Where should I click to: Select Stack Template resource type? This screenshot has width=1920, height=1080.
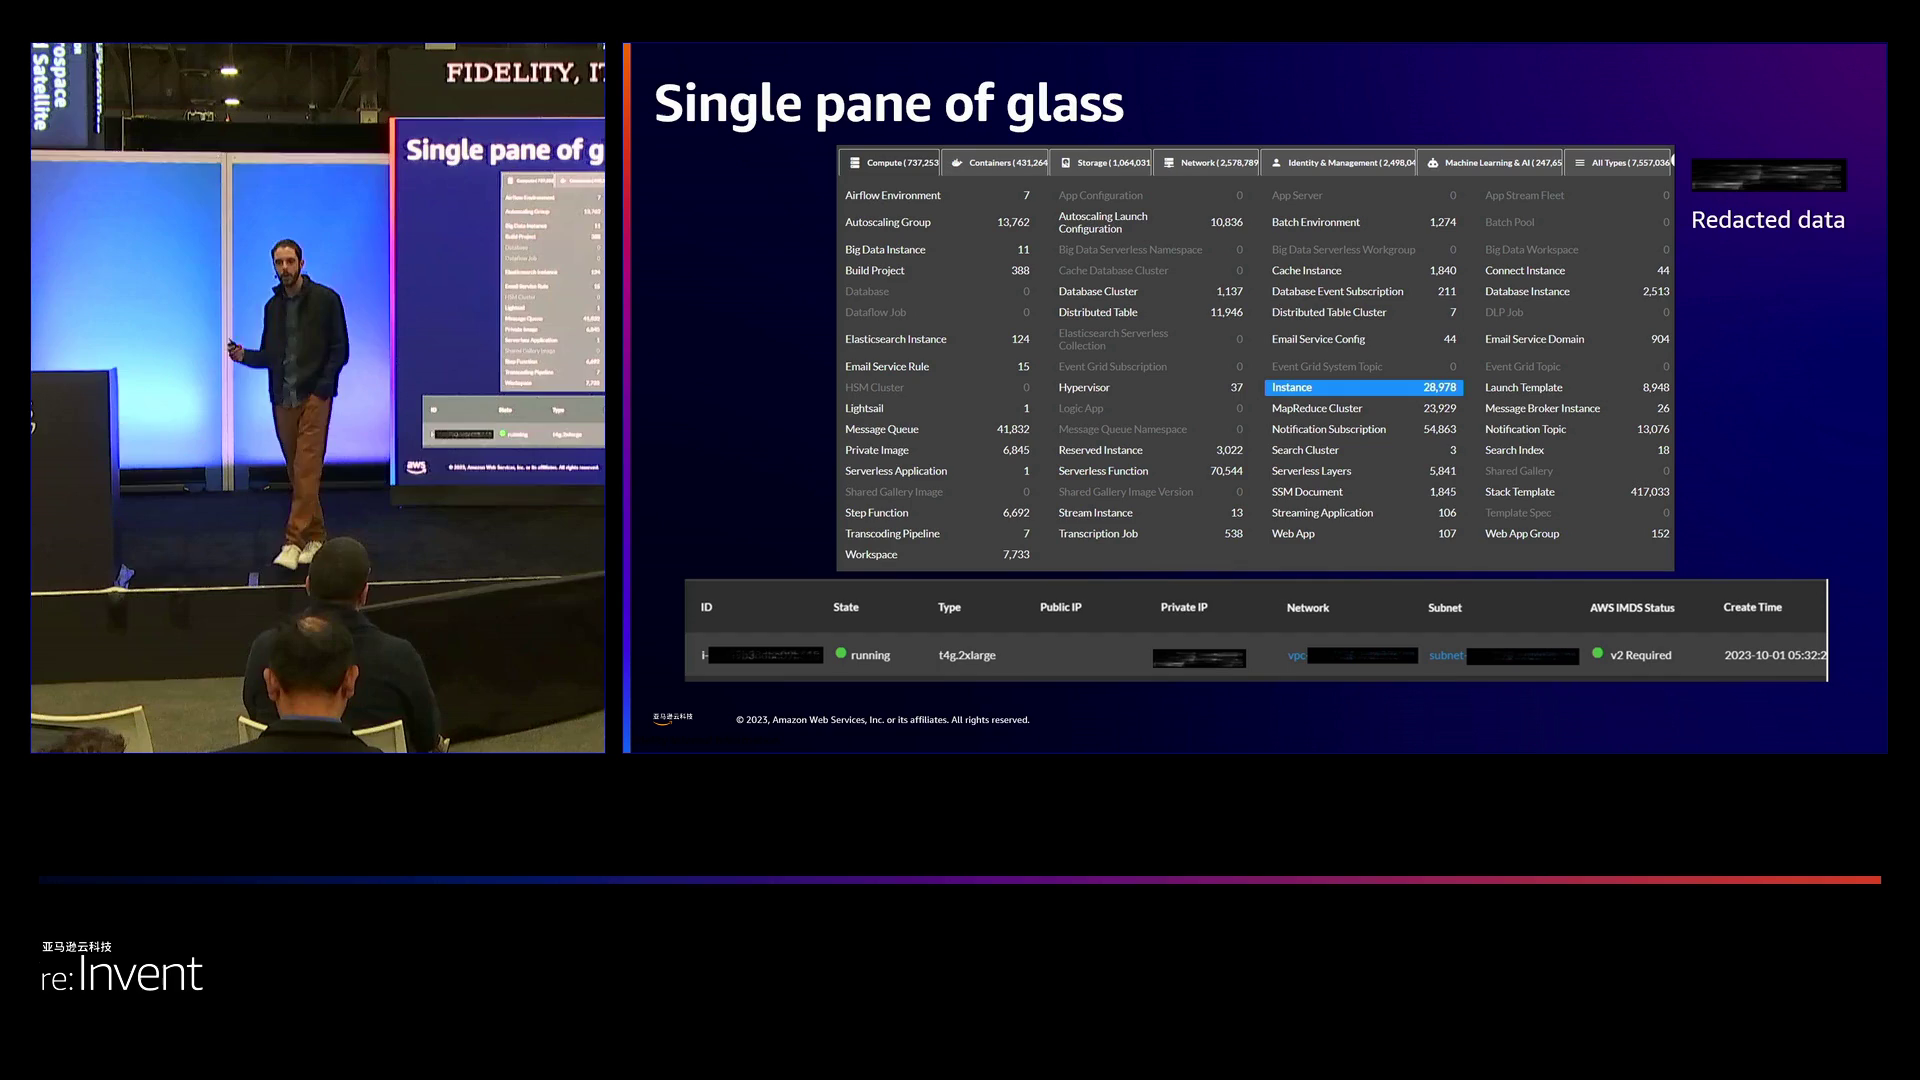(1519, 492)
